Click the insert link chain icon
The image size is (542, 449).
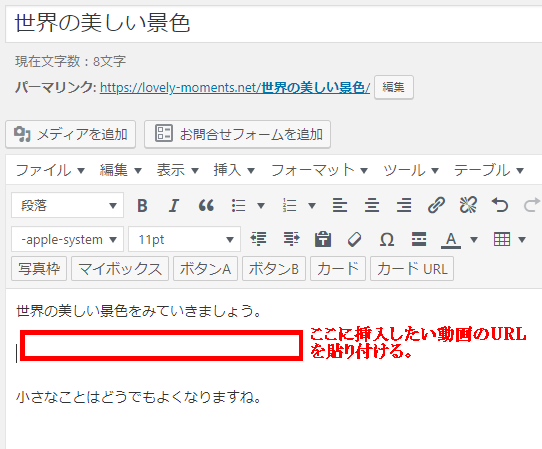[x=436, y=205]
